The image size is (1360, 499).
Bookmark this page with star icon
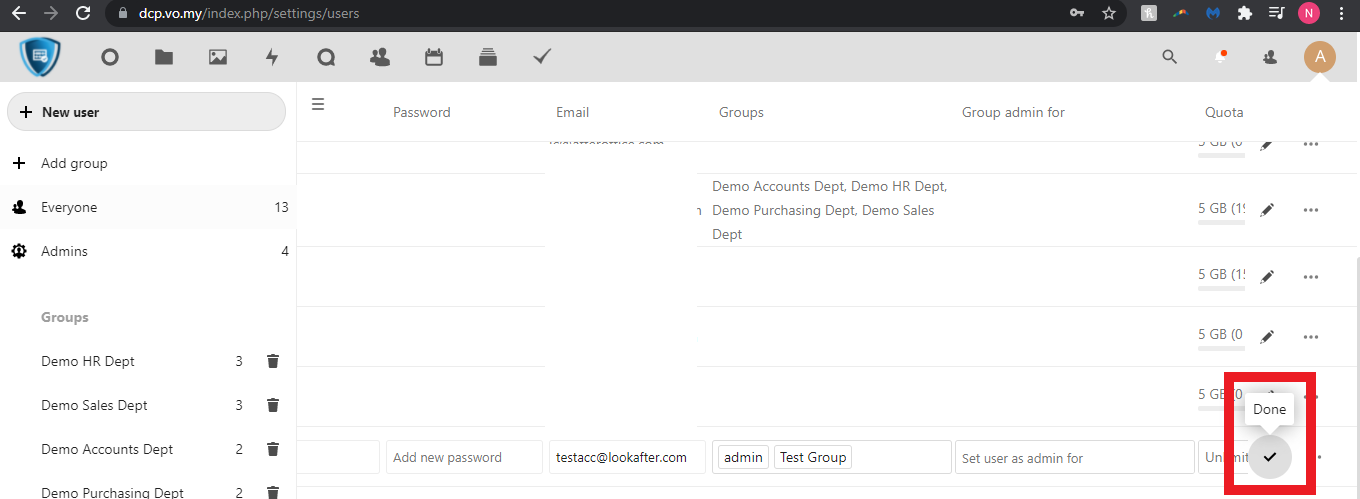coord(1109,13)
